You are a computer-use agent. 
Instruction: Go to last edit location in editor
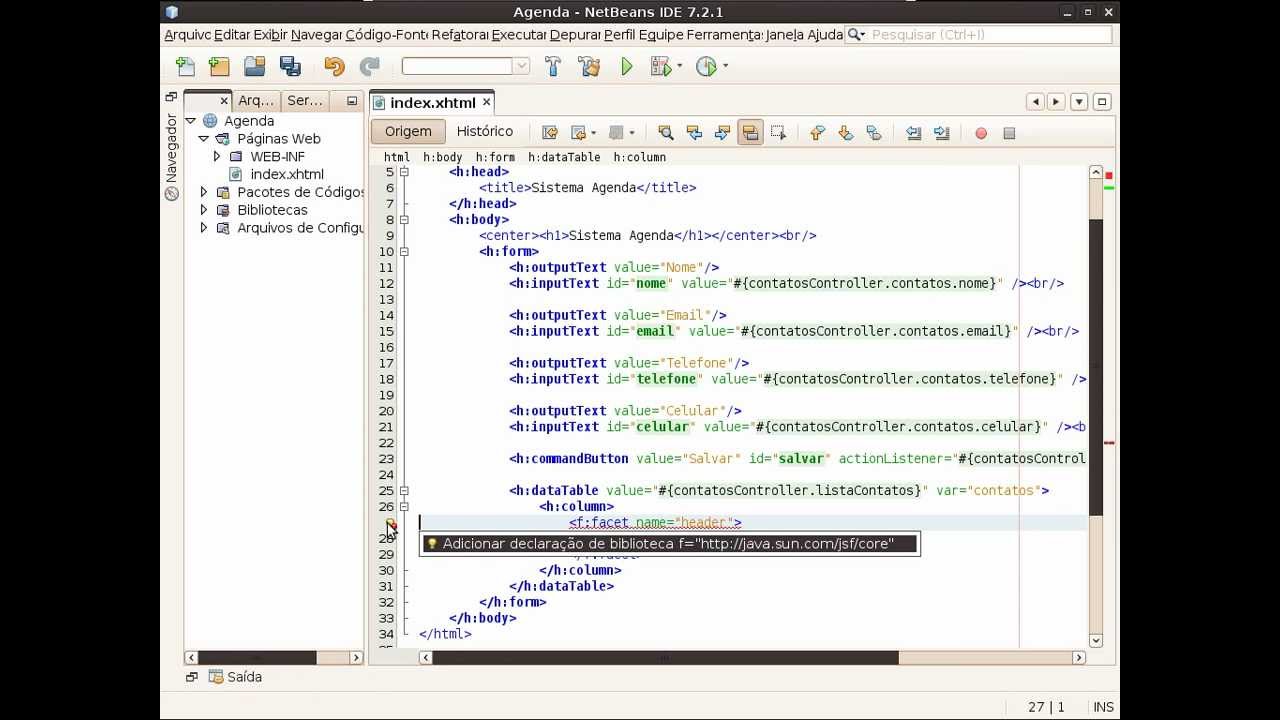(x=550, y=132)
